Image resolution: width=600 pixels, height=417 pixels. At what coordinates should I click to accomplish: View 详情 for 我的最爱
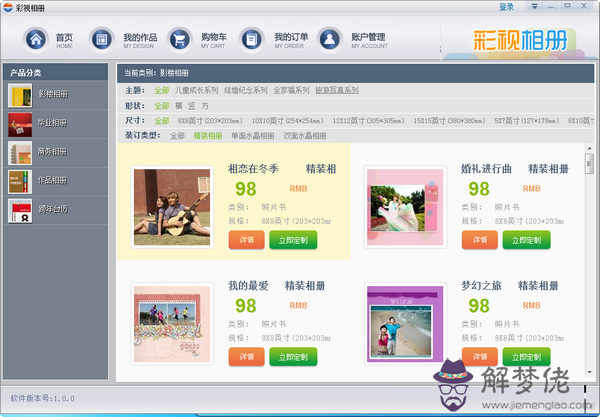click(x=247, y=357)
